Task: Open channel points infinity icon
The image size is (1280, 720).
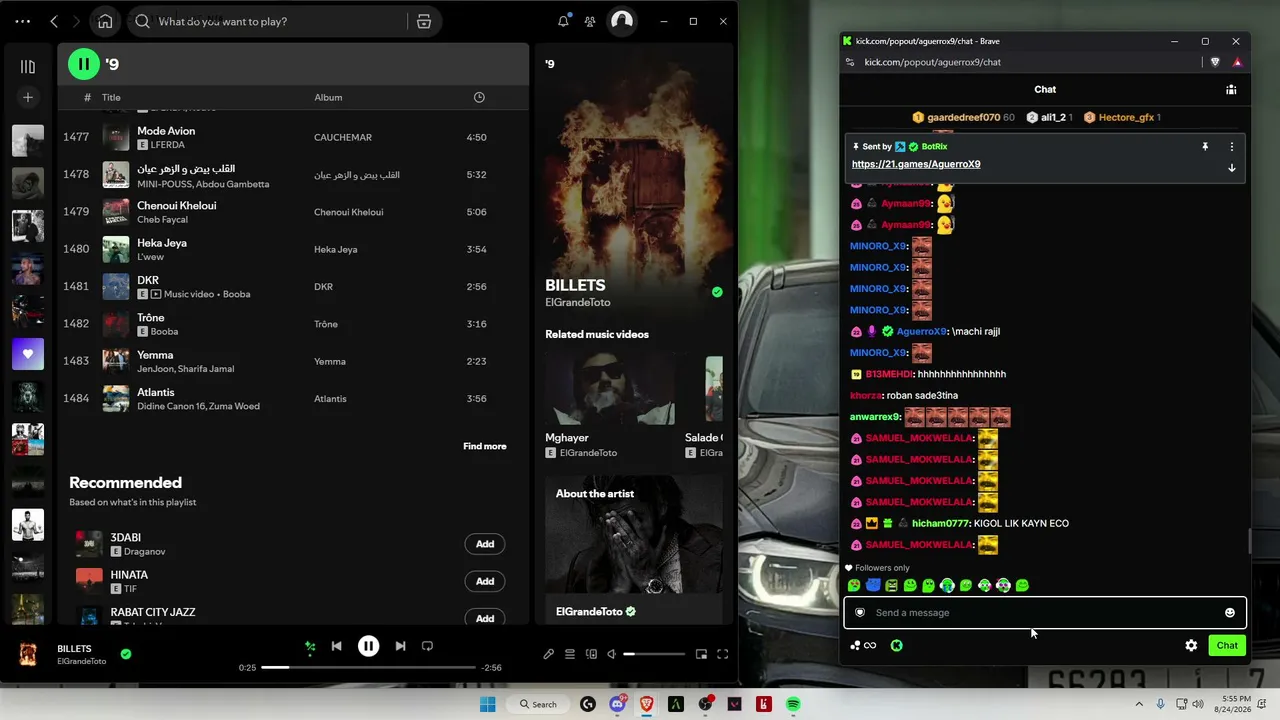Action: coord(863,646)
